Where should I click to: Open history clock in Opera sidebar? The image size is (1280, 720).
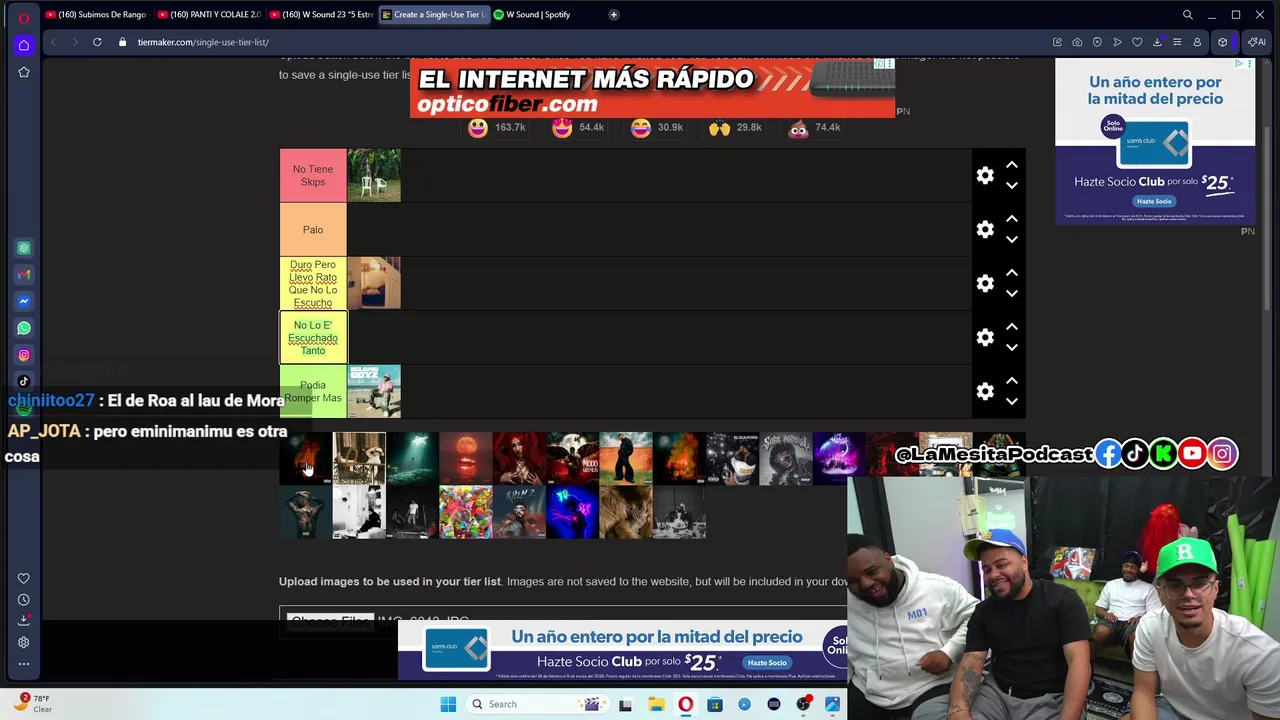pos(24,600)
